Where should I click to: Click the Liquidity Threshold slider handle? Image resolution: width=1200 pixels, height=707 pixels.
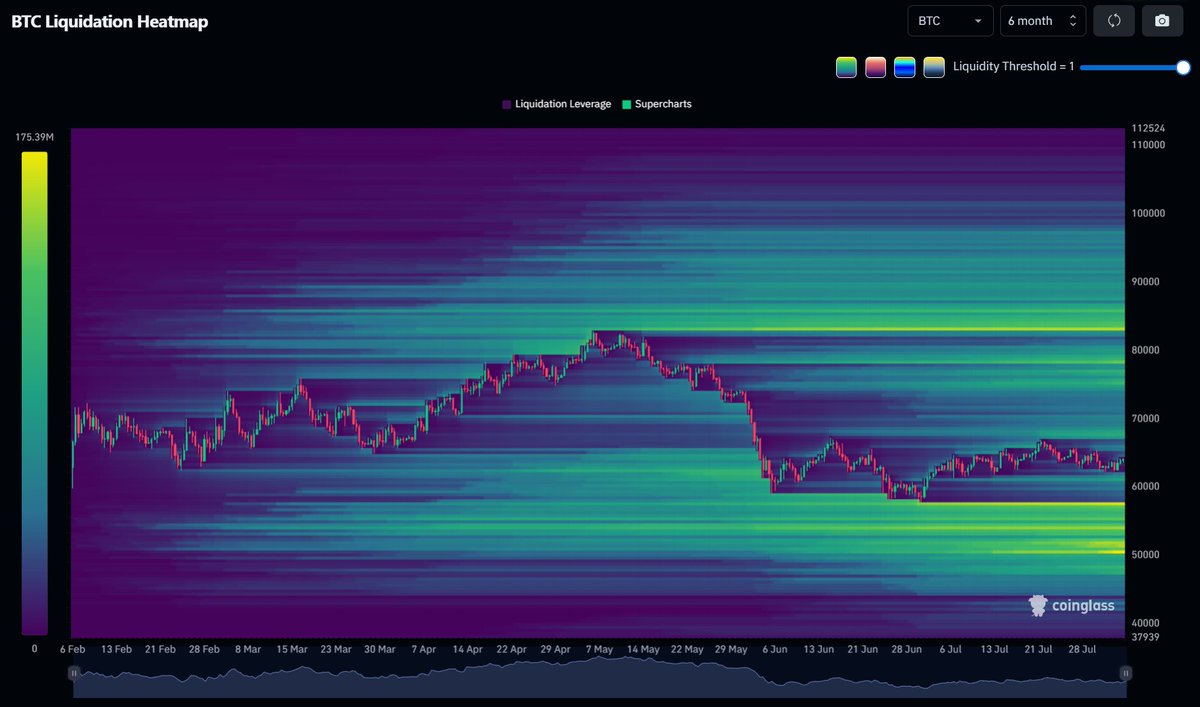(1183, 67)
